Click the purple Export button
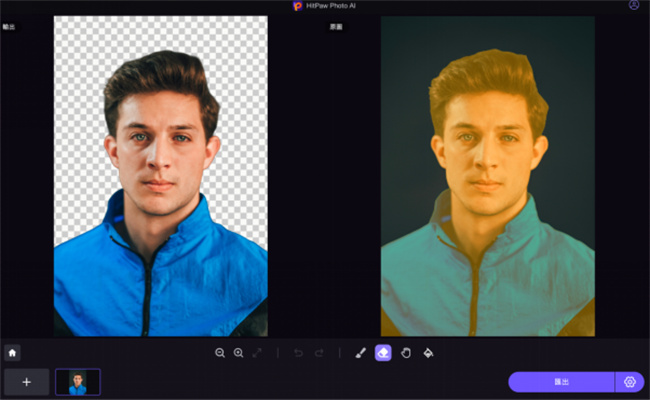This screenshot has height=400, width=650. point(561,382)
